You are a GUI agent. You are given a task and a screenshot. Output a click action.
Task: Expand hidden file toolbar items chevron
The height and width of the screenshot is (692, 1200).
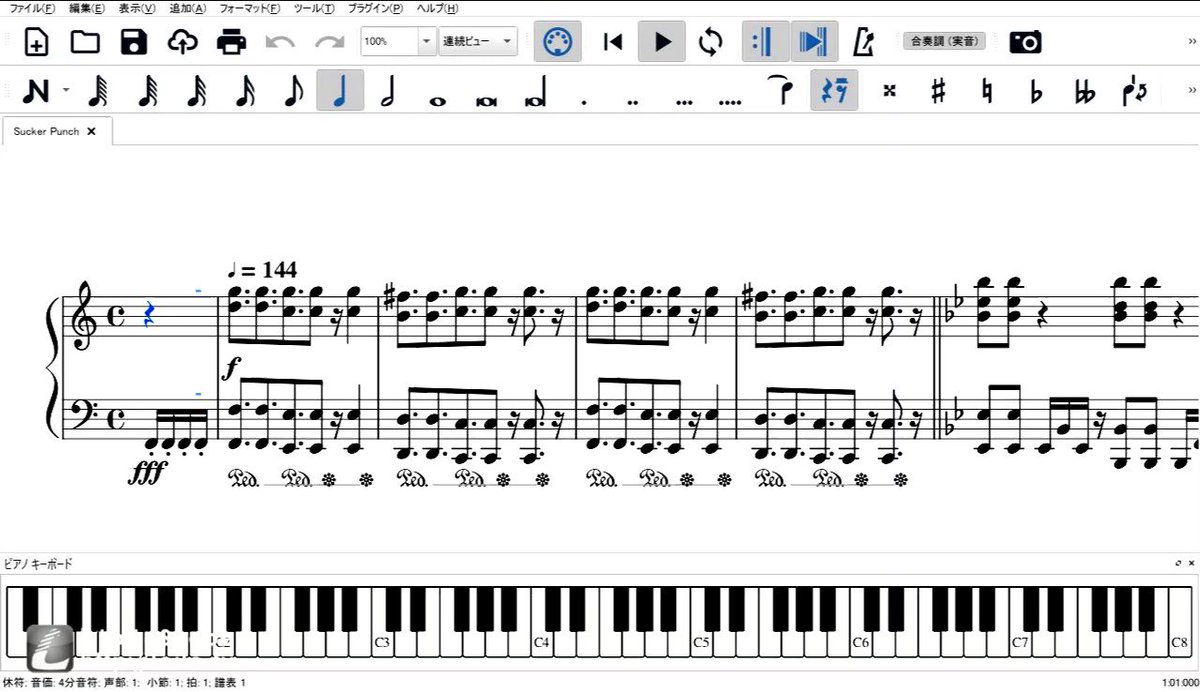(x=1192, y=42)
